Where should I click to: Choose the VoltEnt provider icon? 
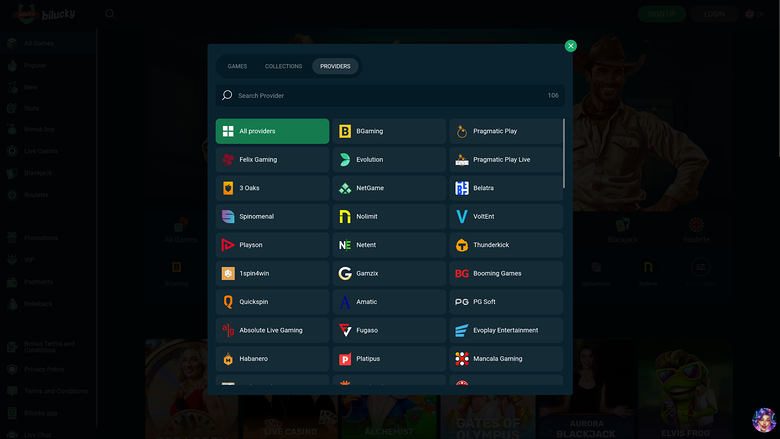coord(462,216)
